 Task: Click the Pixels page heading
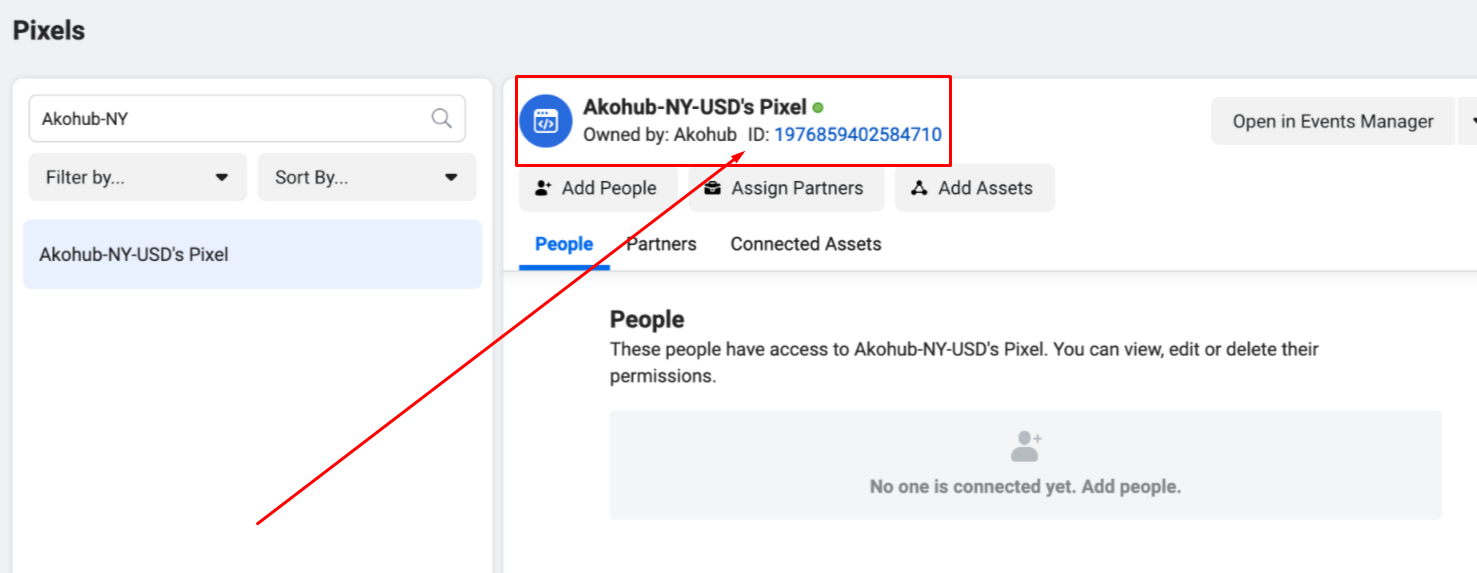pos(49,31)
